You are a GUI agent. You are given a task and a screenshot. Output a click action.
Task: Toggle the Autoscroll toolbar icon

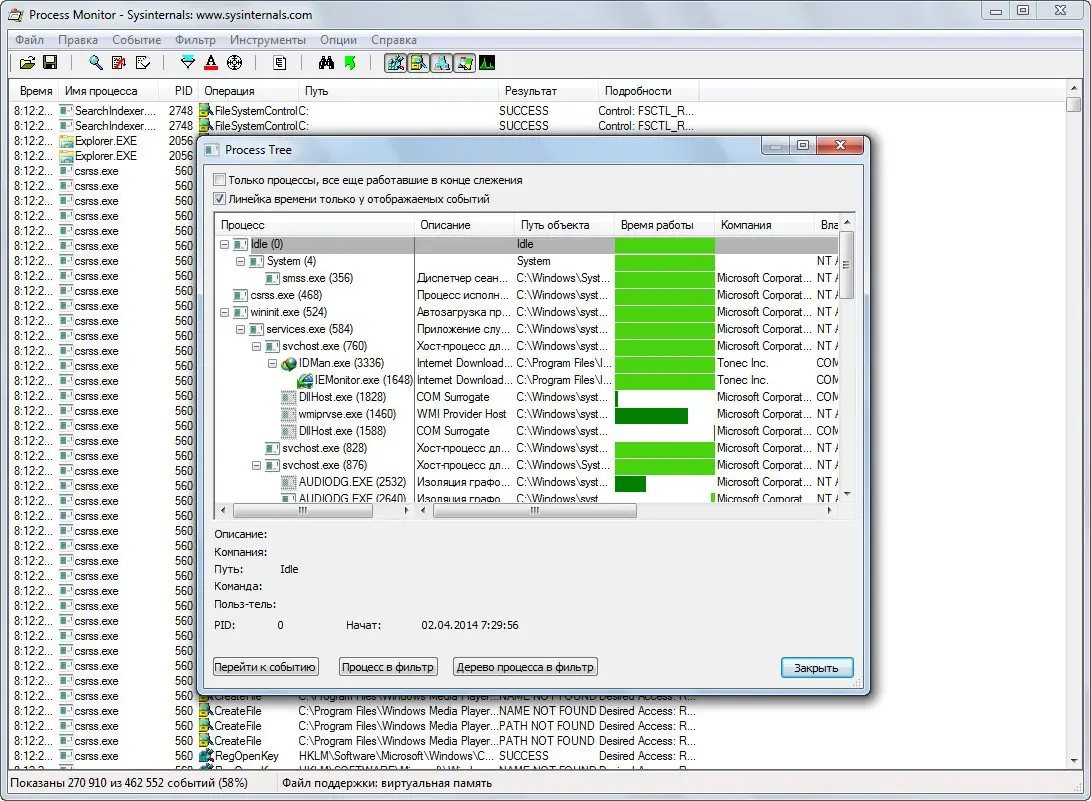click(119, 63)
